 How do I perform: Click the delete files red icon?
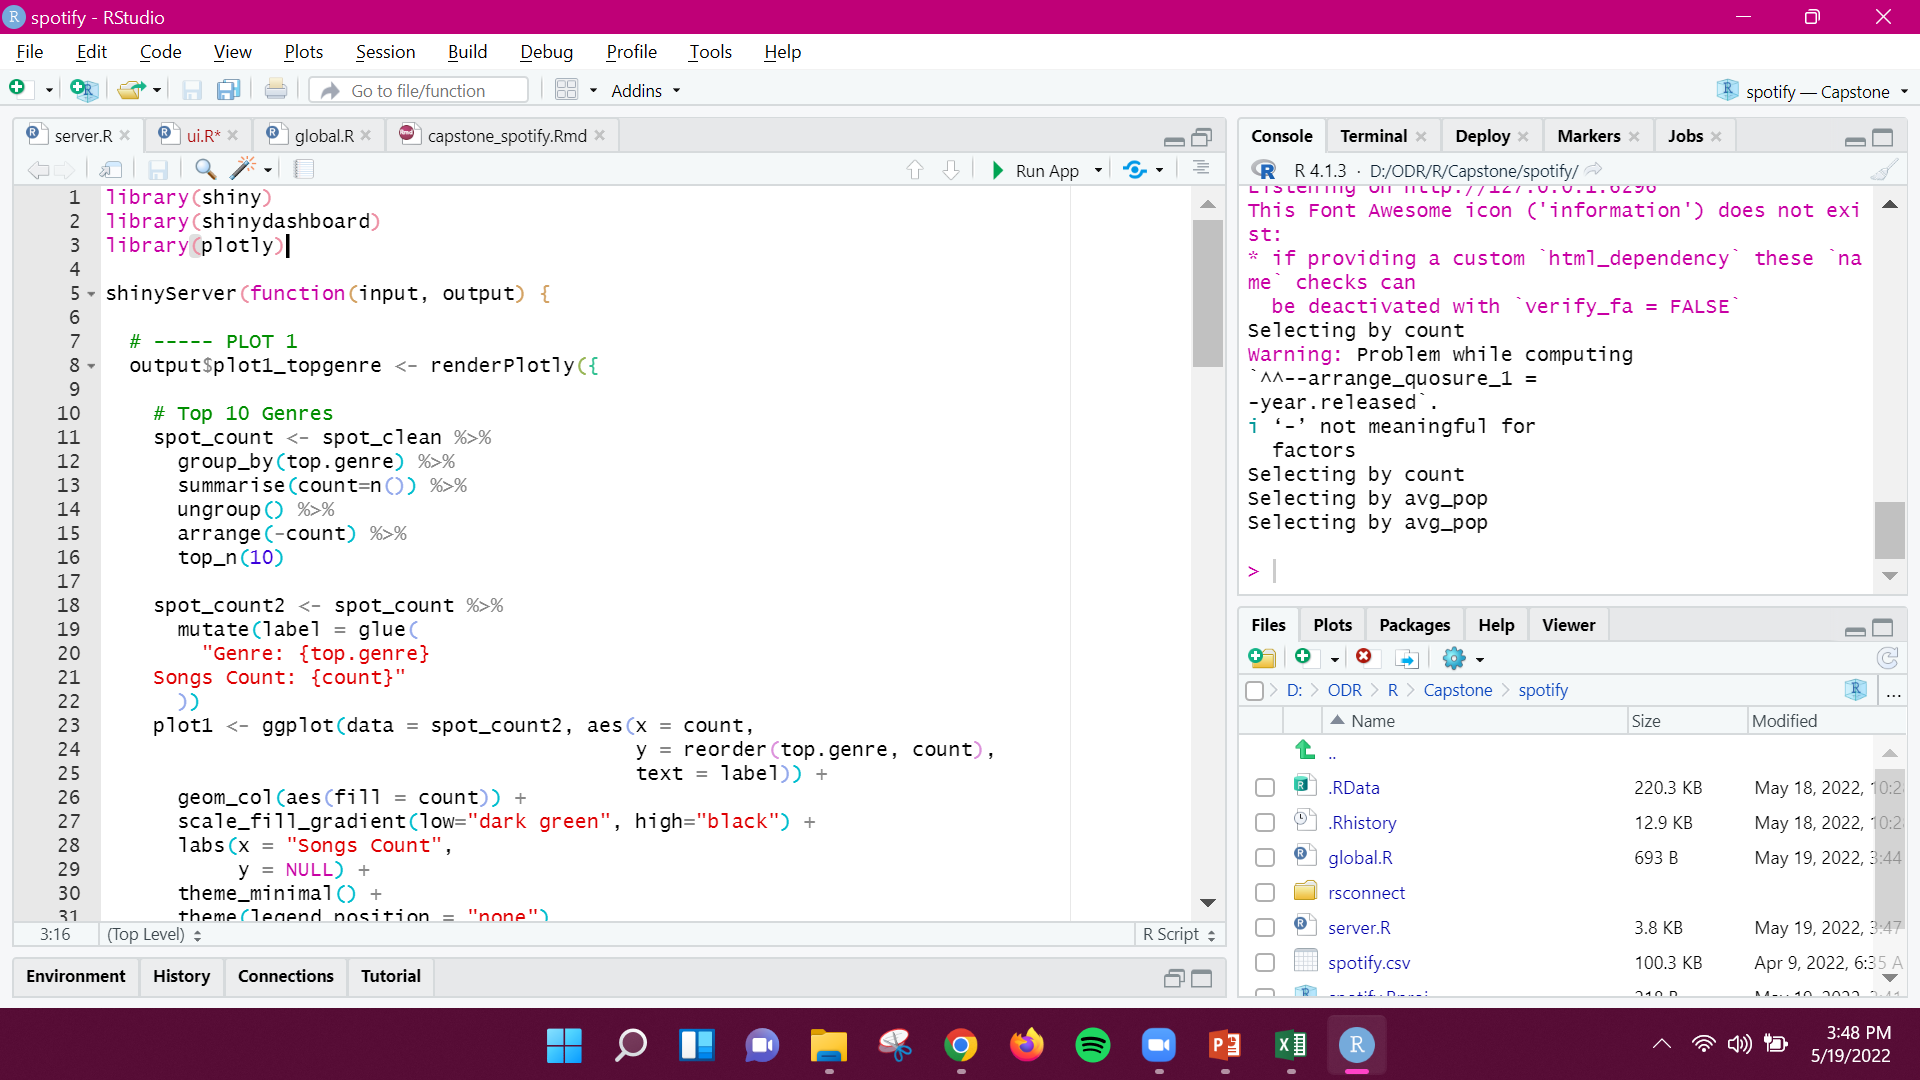point(1364,657)
